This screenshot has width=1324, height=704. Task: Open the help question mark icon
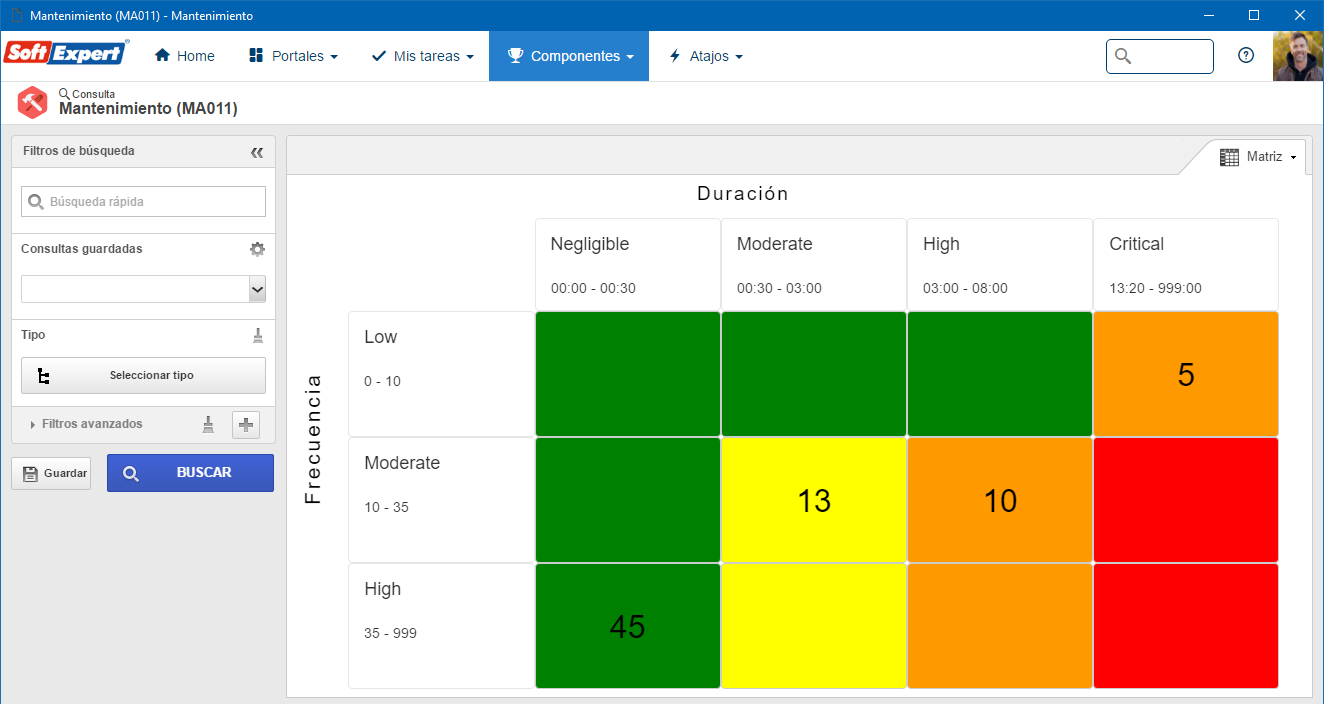[x=1246, y=56]
